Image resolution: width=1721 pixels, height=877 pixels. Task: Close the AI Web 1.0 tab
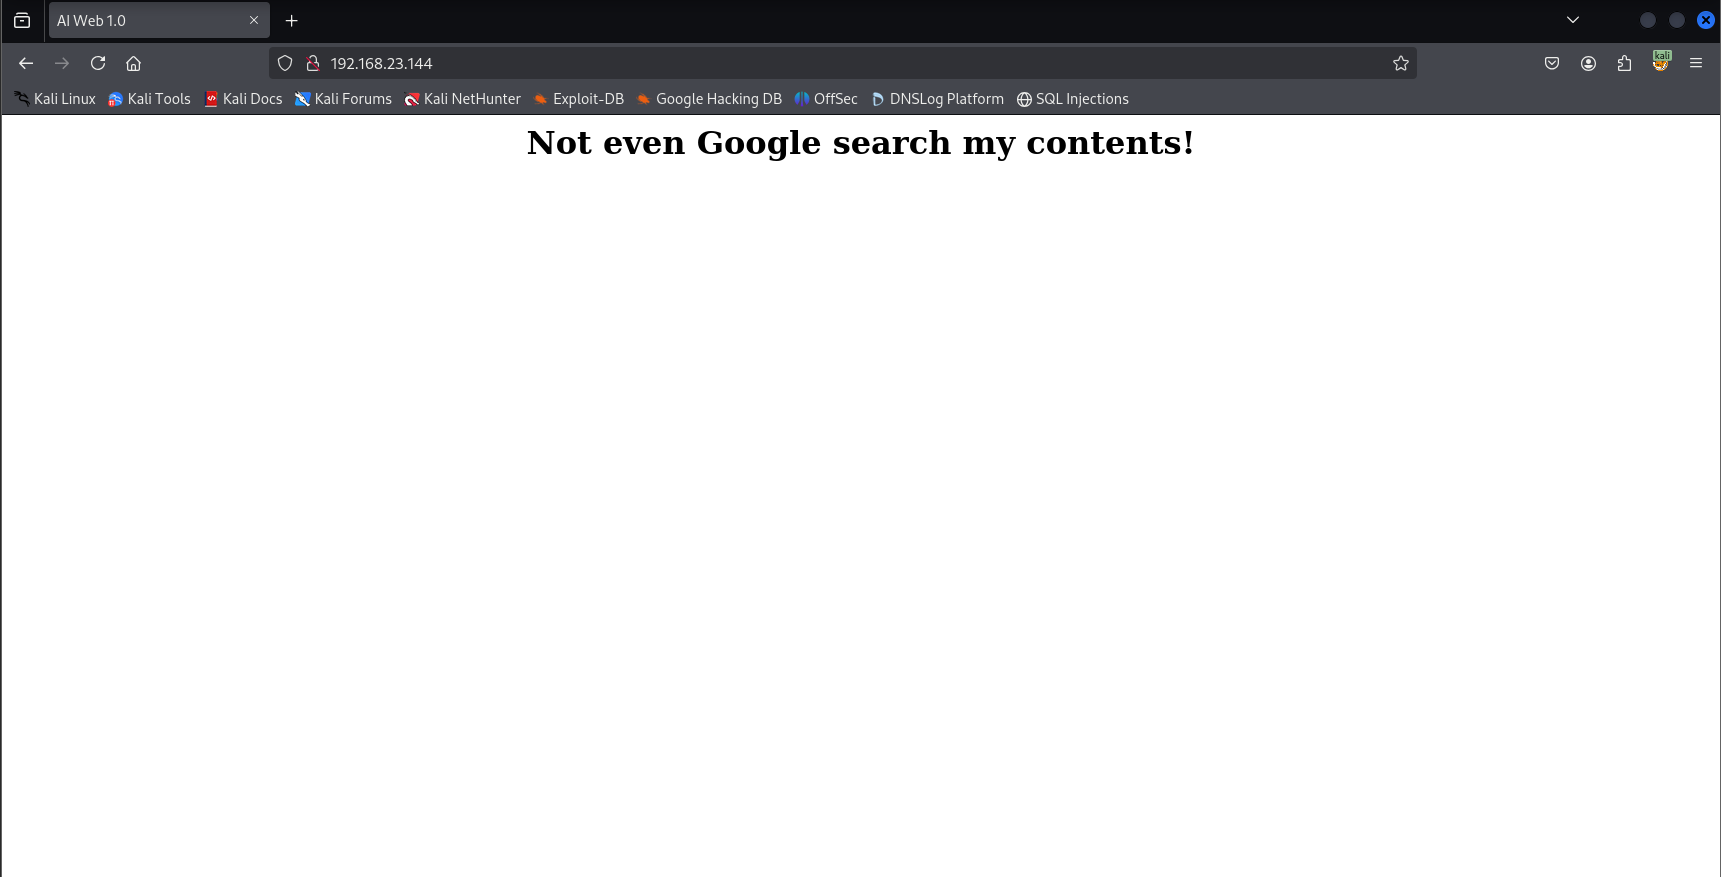[254, 20]
